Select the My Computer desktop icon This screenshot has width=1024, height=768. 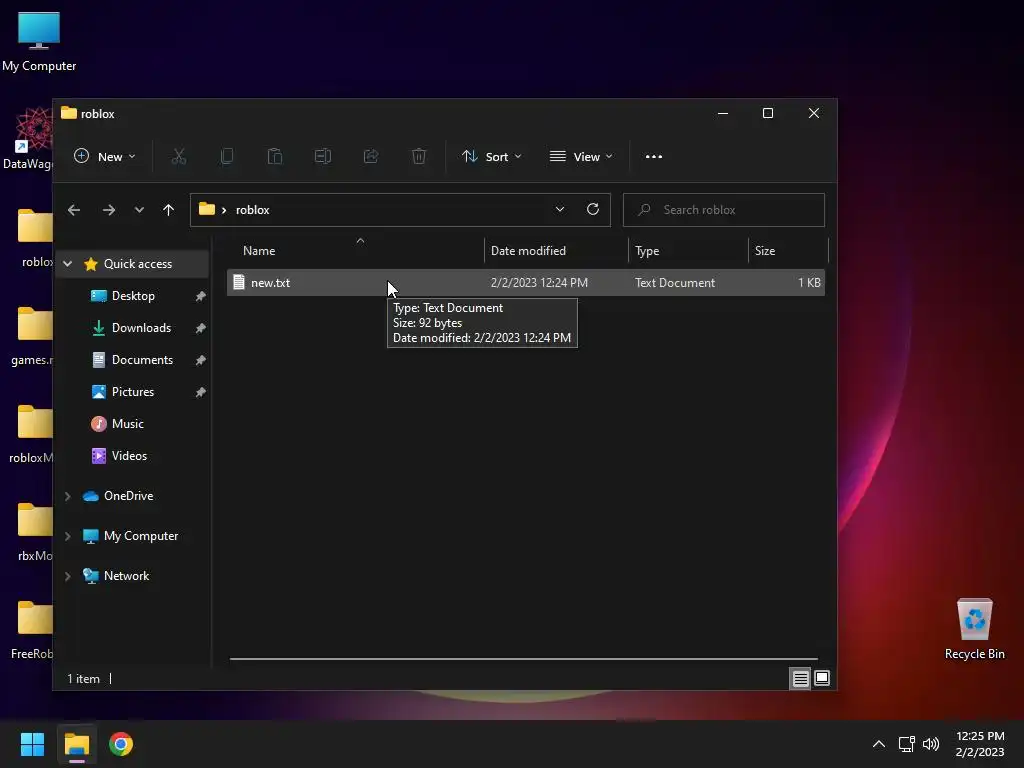39,42
